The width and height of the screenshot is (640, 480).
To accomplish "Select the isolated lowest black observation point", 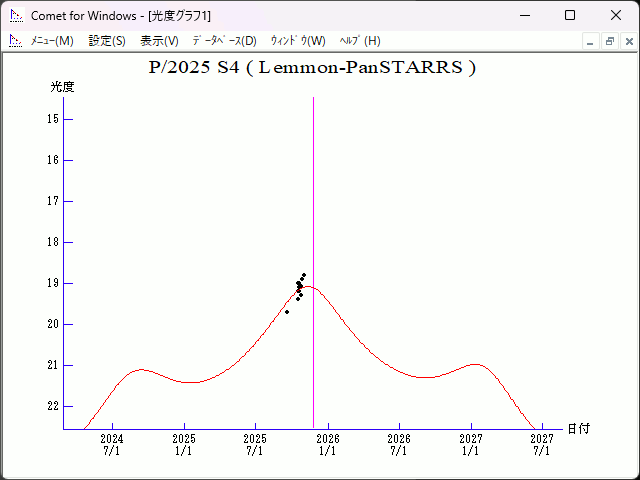I will tap(287, 312).
